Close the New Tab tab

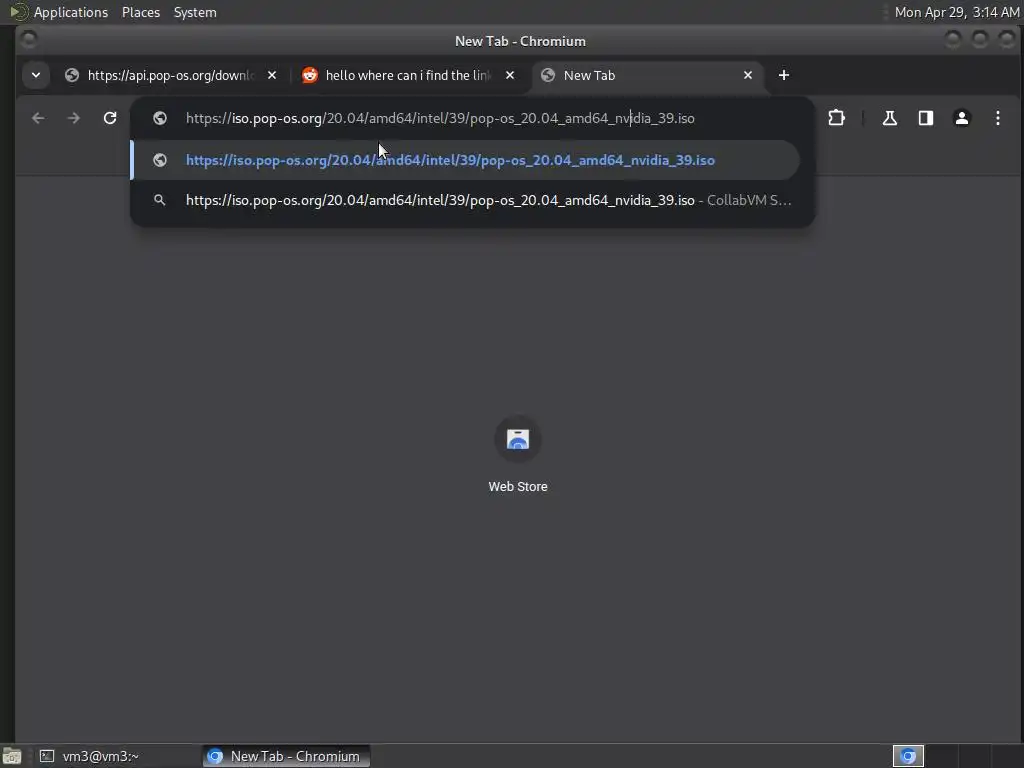(x=748, y=75)
